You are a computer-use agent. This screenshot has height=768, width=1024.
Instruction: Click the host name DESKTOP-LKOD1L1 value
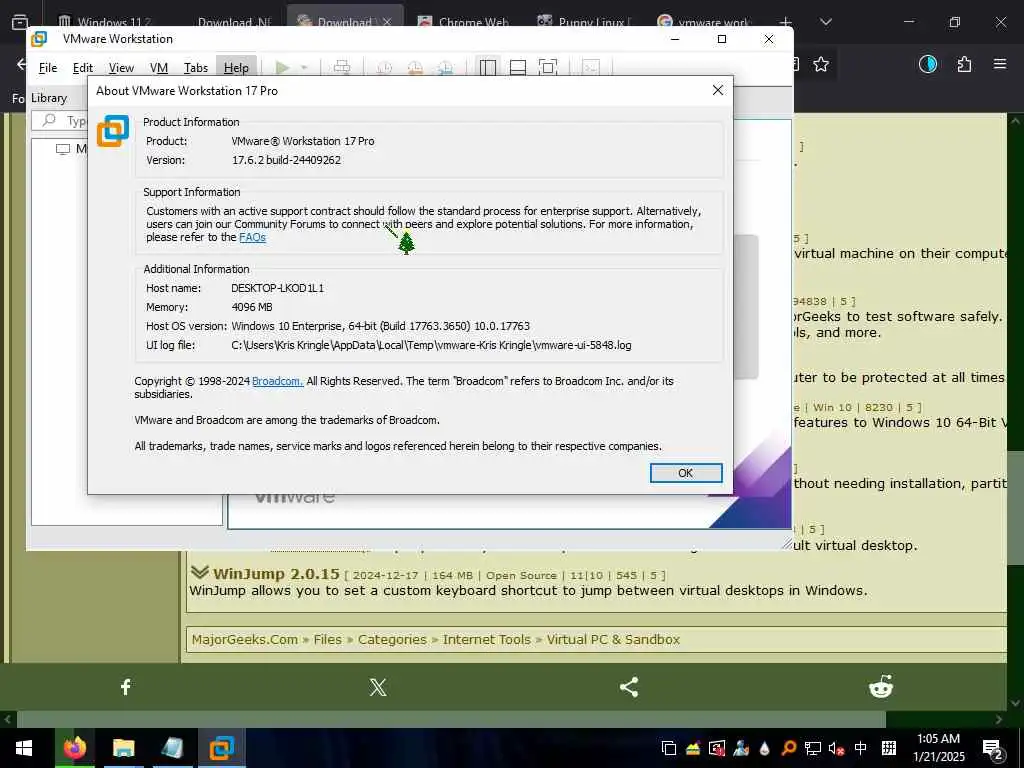tap(278, 288)
